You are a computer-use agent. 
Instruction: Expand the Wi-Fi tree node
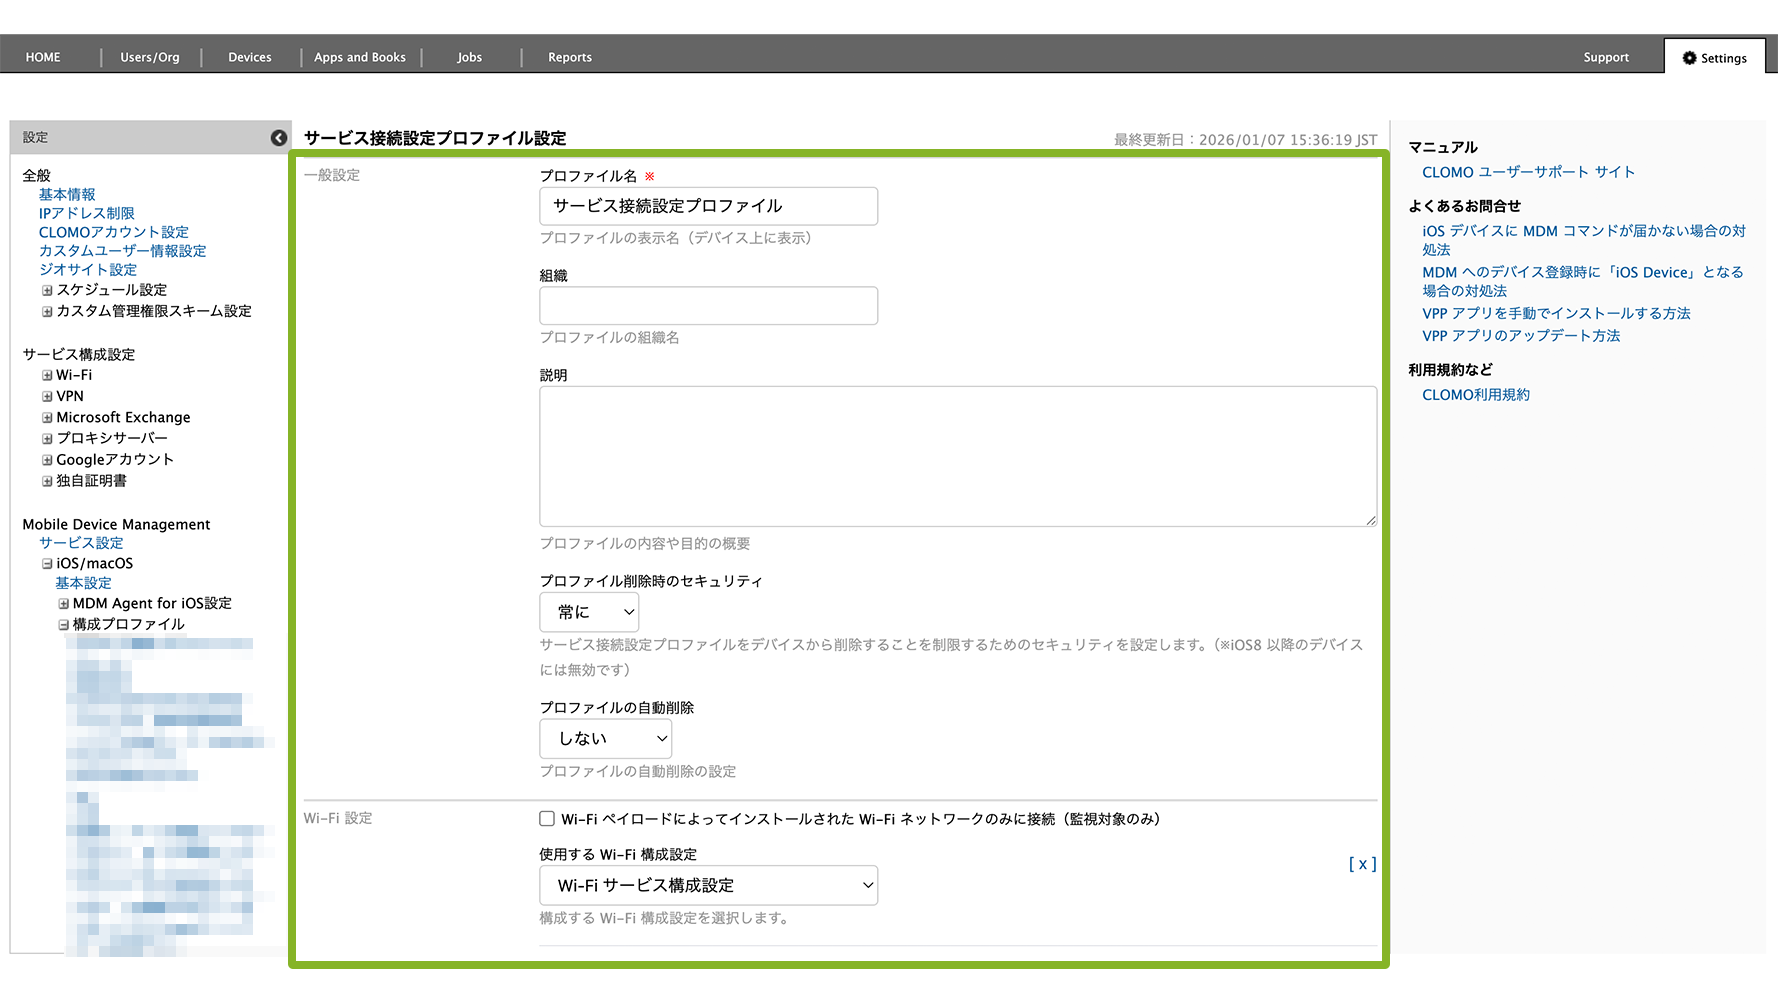click(x=47, y=376)
